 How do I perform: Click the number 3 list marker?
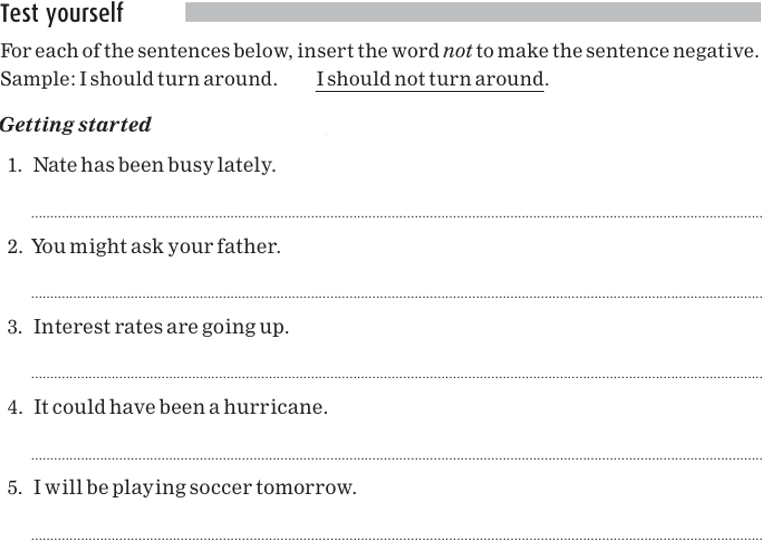[x=13, y=328]
